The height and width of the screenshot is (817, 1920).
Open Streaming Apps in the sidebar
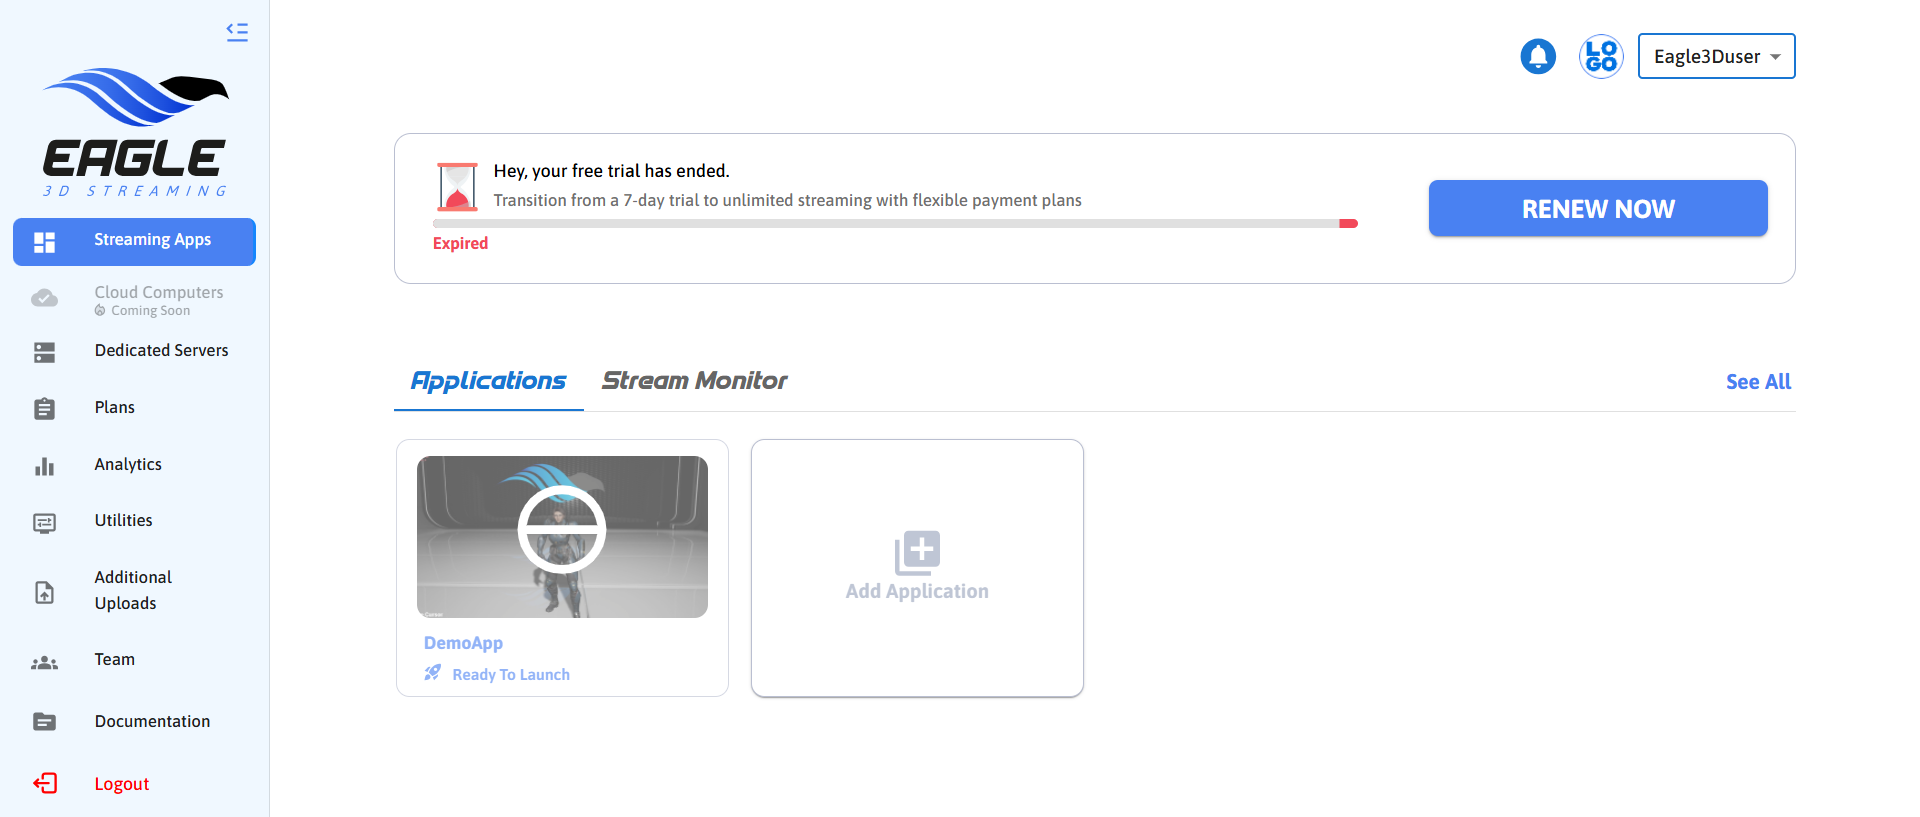[x=134, y=241]
